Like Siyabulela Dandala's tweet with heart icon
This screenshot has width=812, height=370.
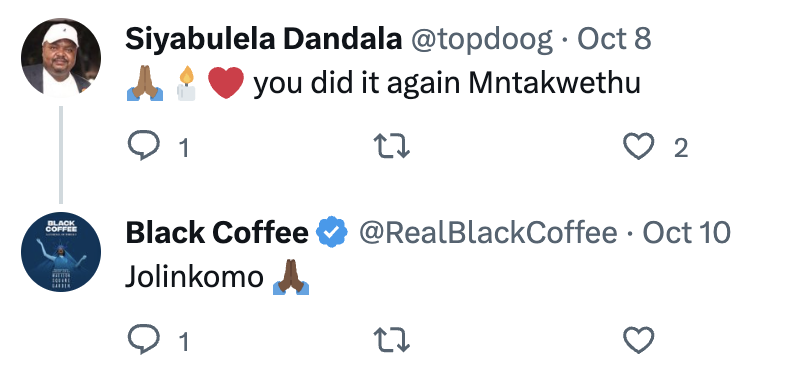click(638, 146)
